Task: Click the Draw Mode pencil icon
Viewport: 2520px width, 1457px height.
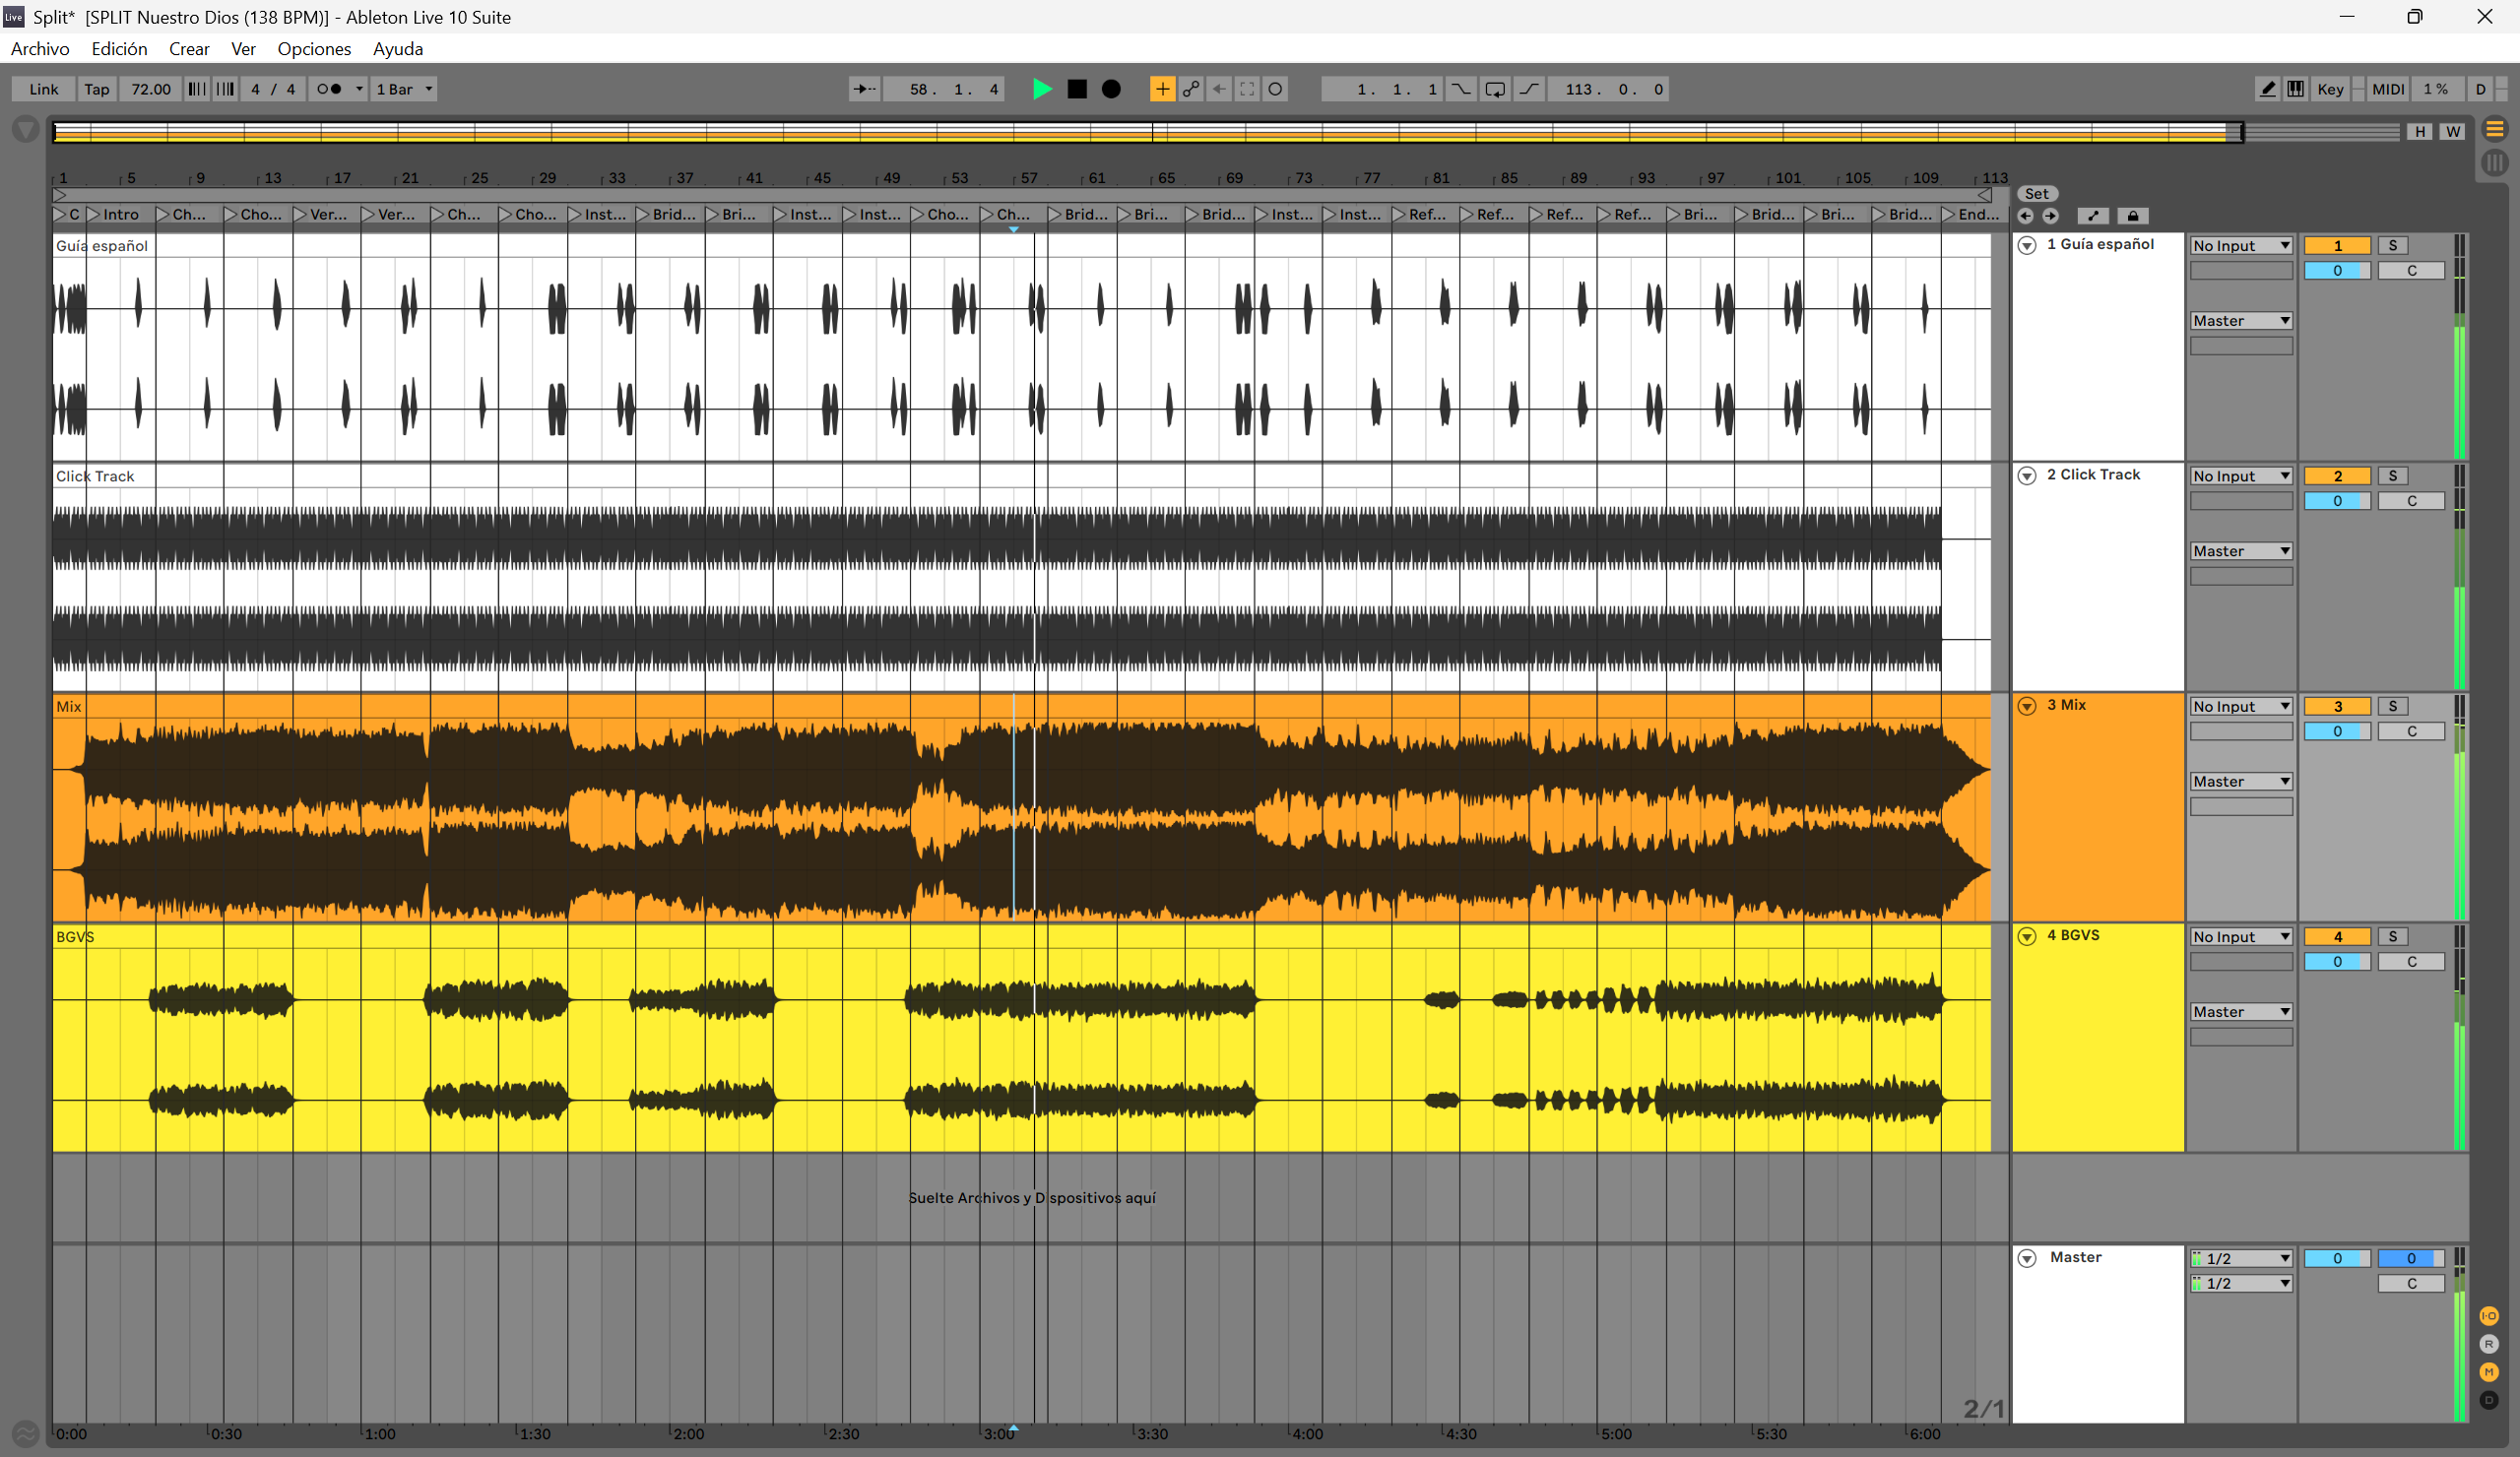Action: tap(2267, 89)
